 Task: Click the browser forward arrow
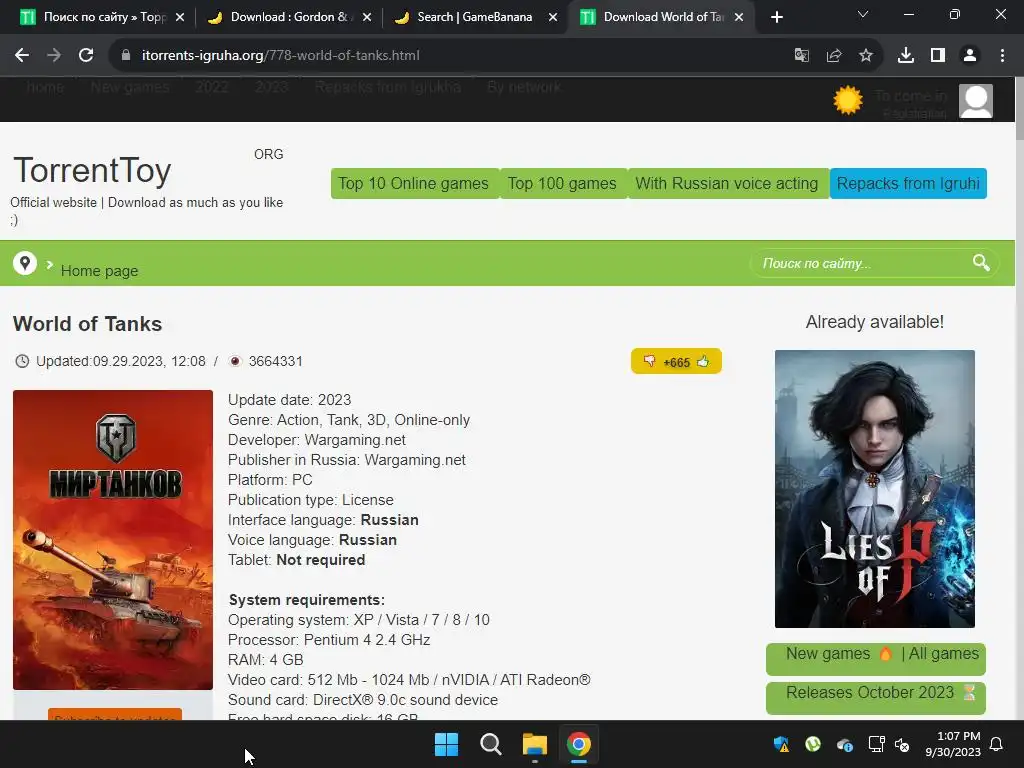pos(54,56)
